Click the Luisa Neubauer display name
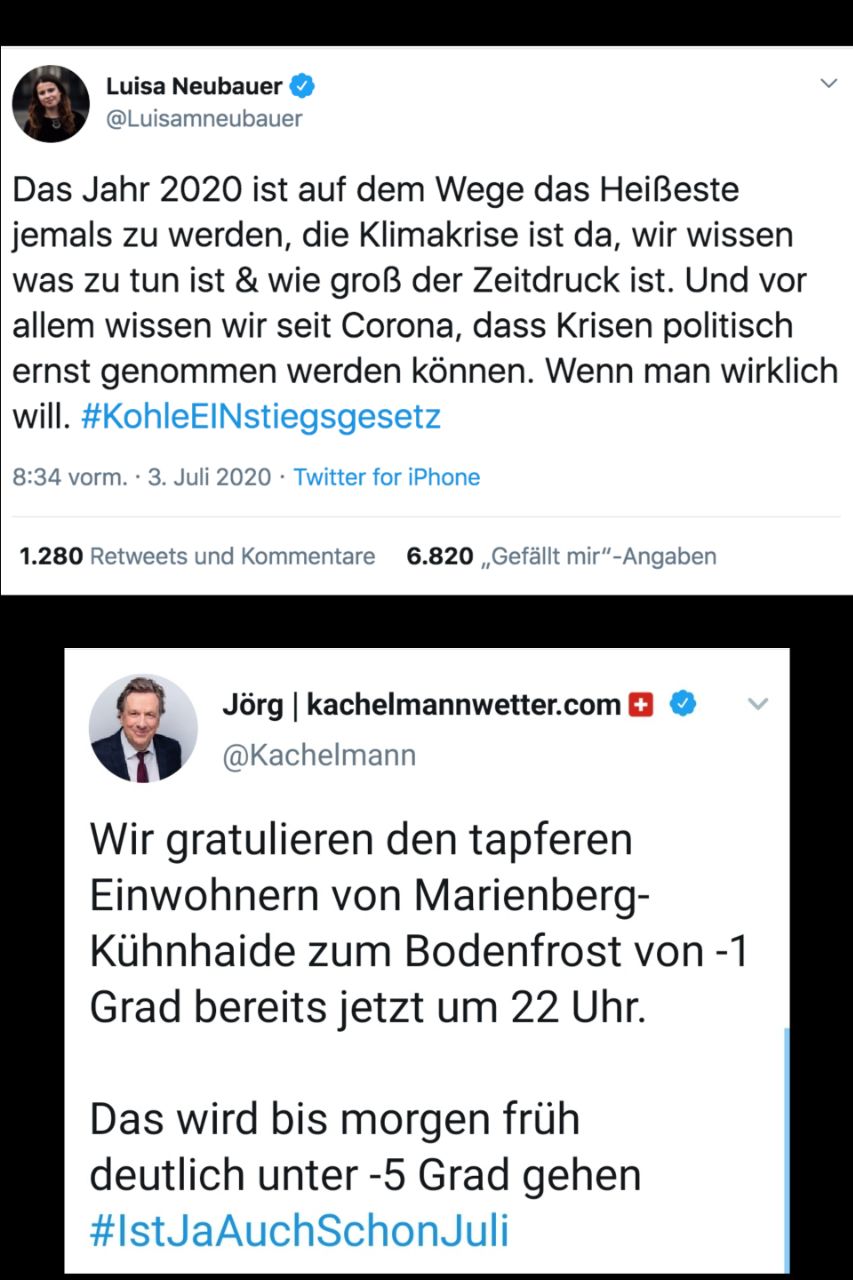 coord(194,87)
